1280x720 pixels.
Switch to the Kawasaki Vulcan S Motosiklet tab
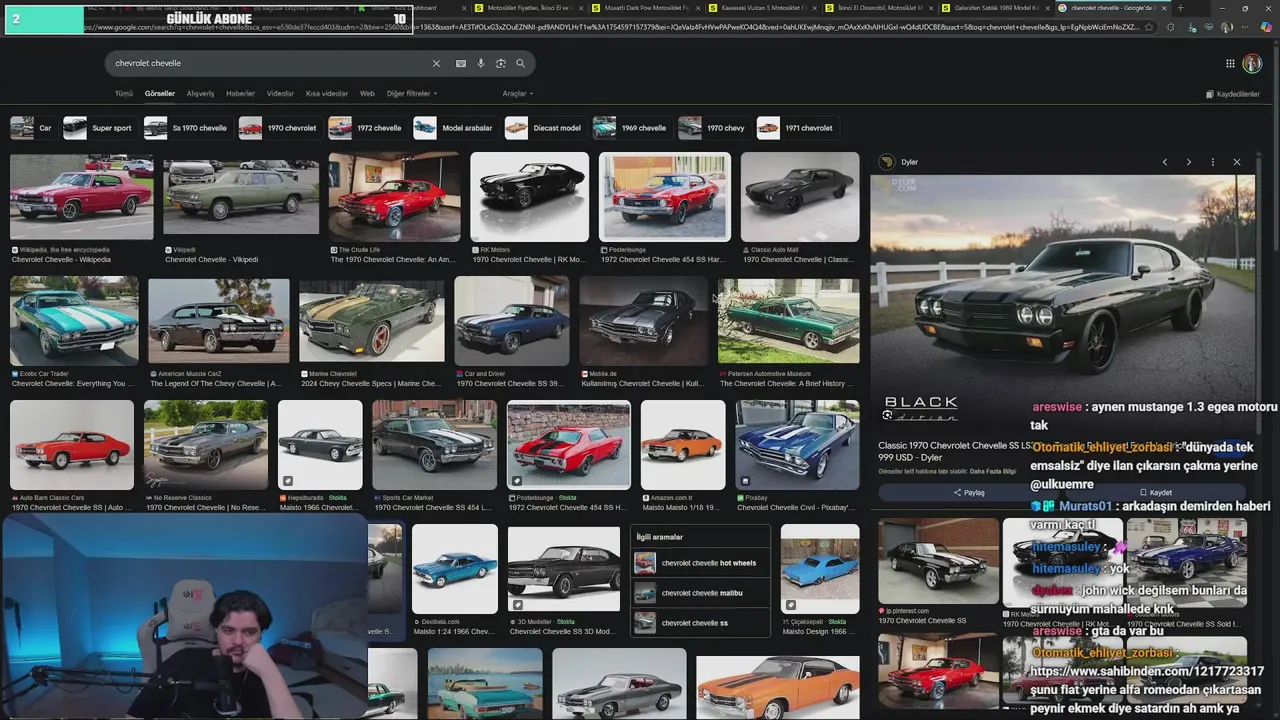tap(761, 8)
